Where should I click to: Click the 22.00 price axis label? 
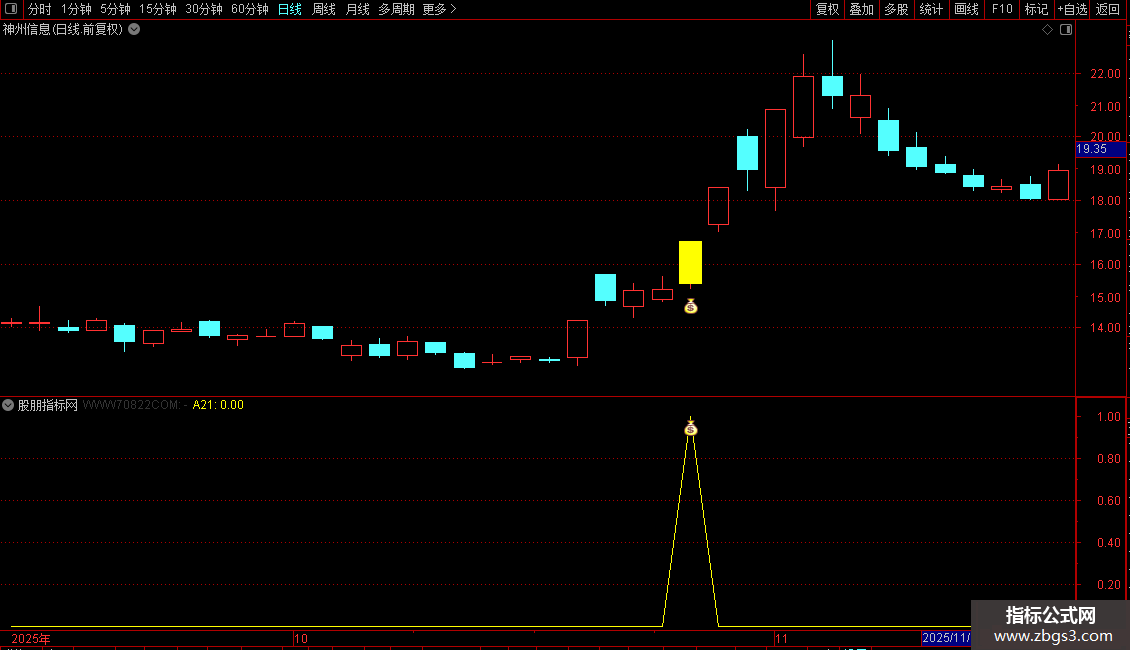pos(1105,74)
